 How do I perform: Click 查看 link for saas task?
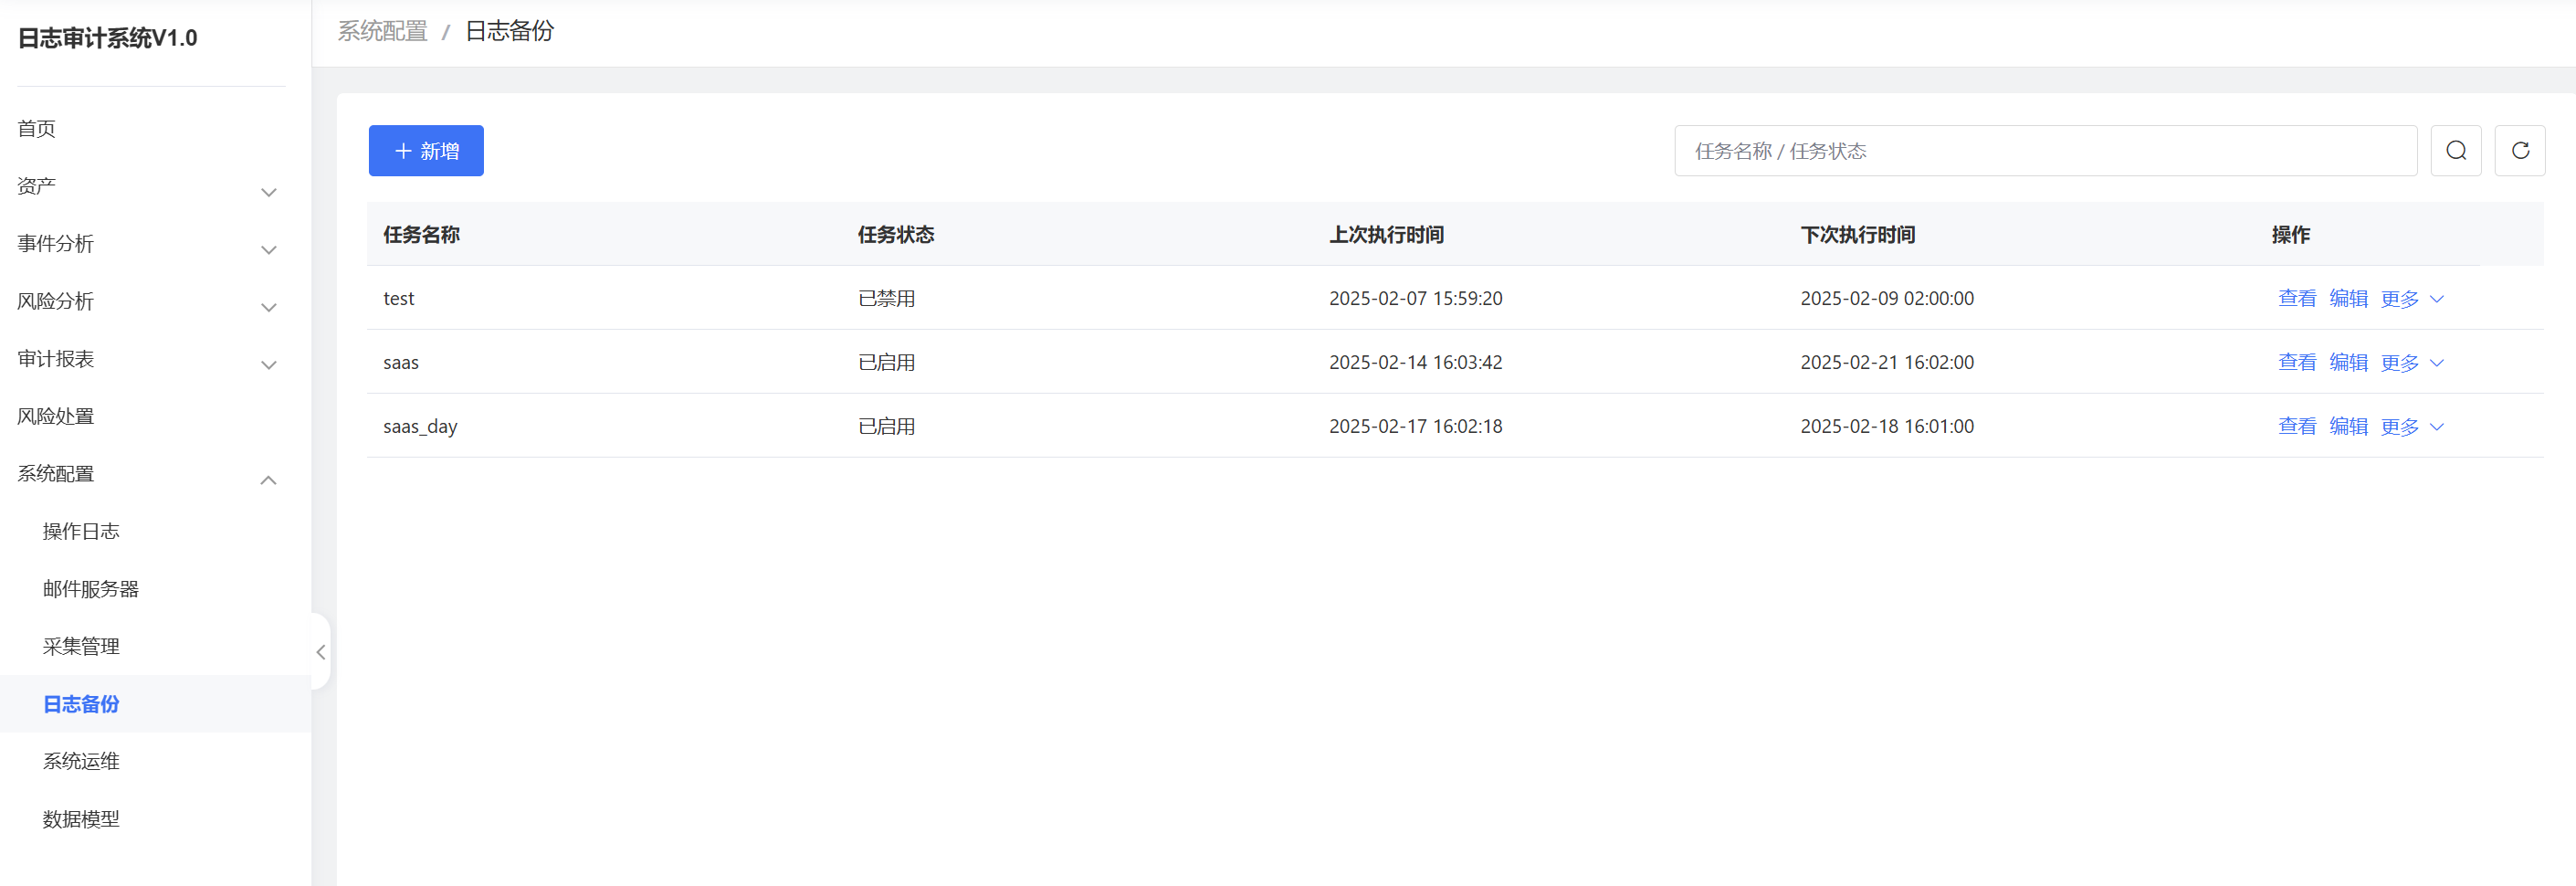(x=2297, y=362)
